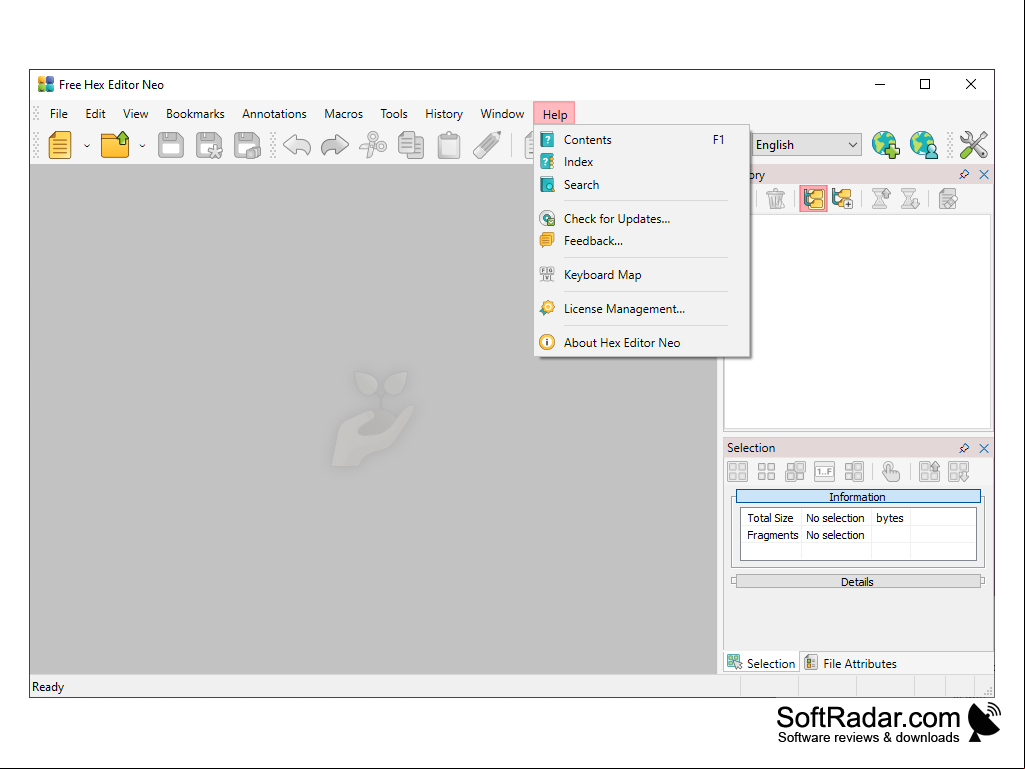
Task: Click the Fragments label cell
Action: click(771, 535)
